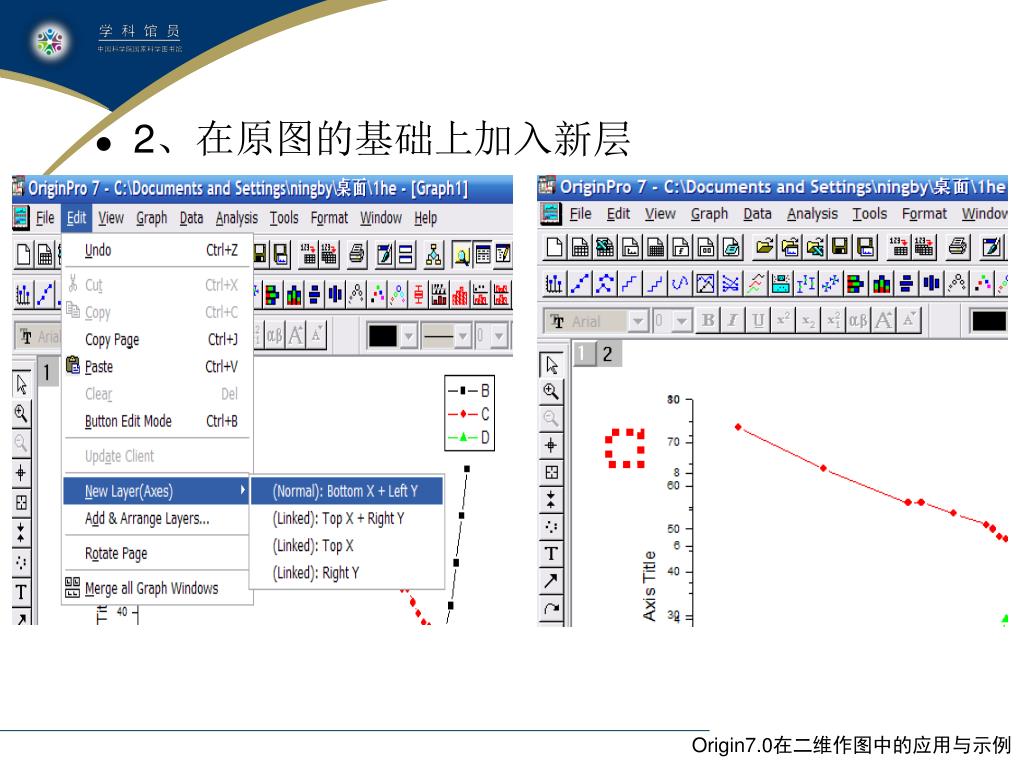
Task: Open font size dropdown in the right window
Action: coord(682,321)
